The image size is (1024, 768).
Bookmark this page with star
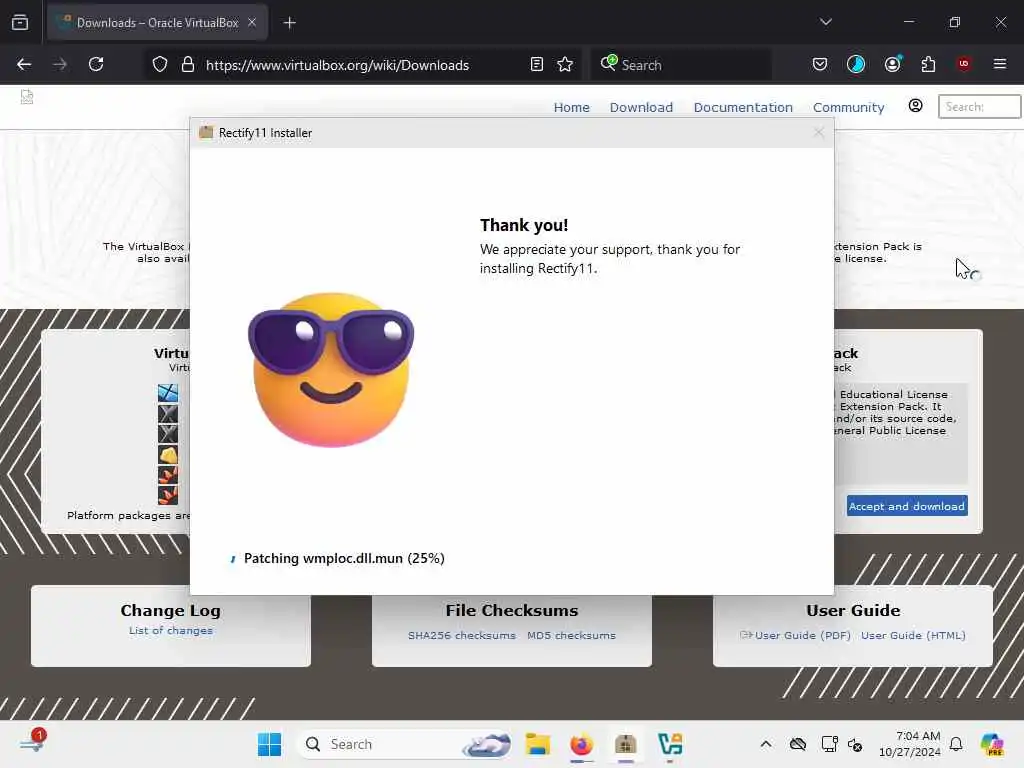coord(565,64)
